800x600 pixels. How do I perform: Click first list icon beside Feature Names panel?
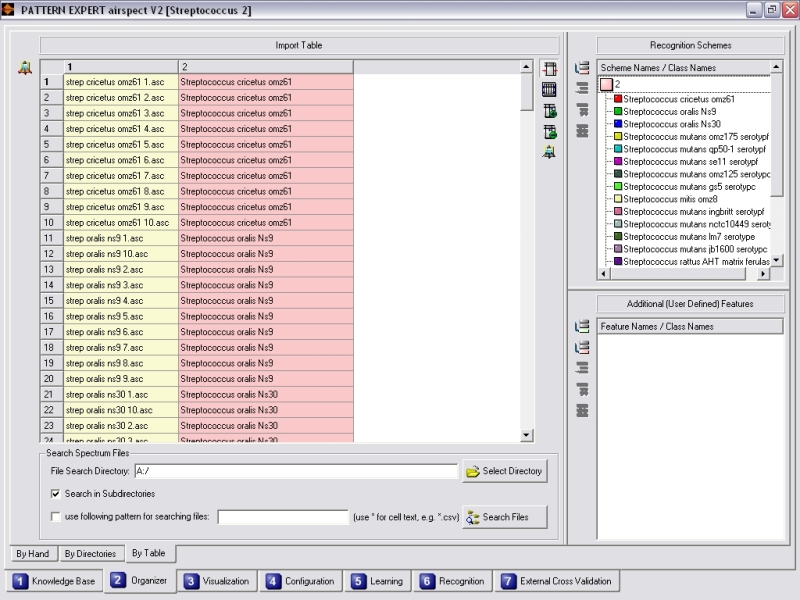point(582,326)
